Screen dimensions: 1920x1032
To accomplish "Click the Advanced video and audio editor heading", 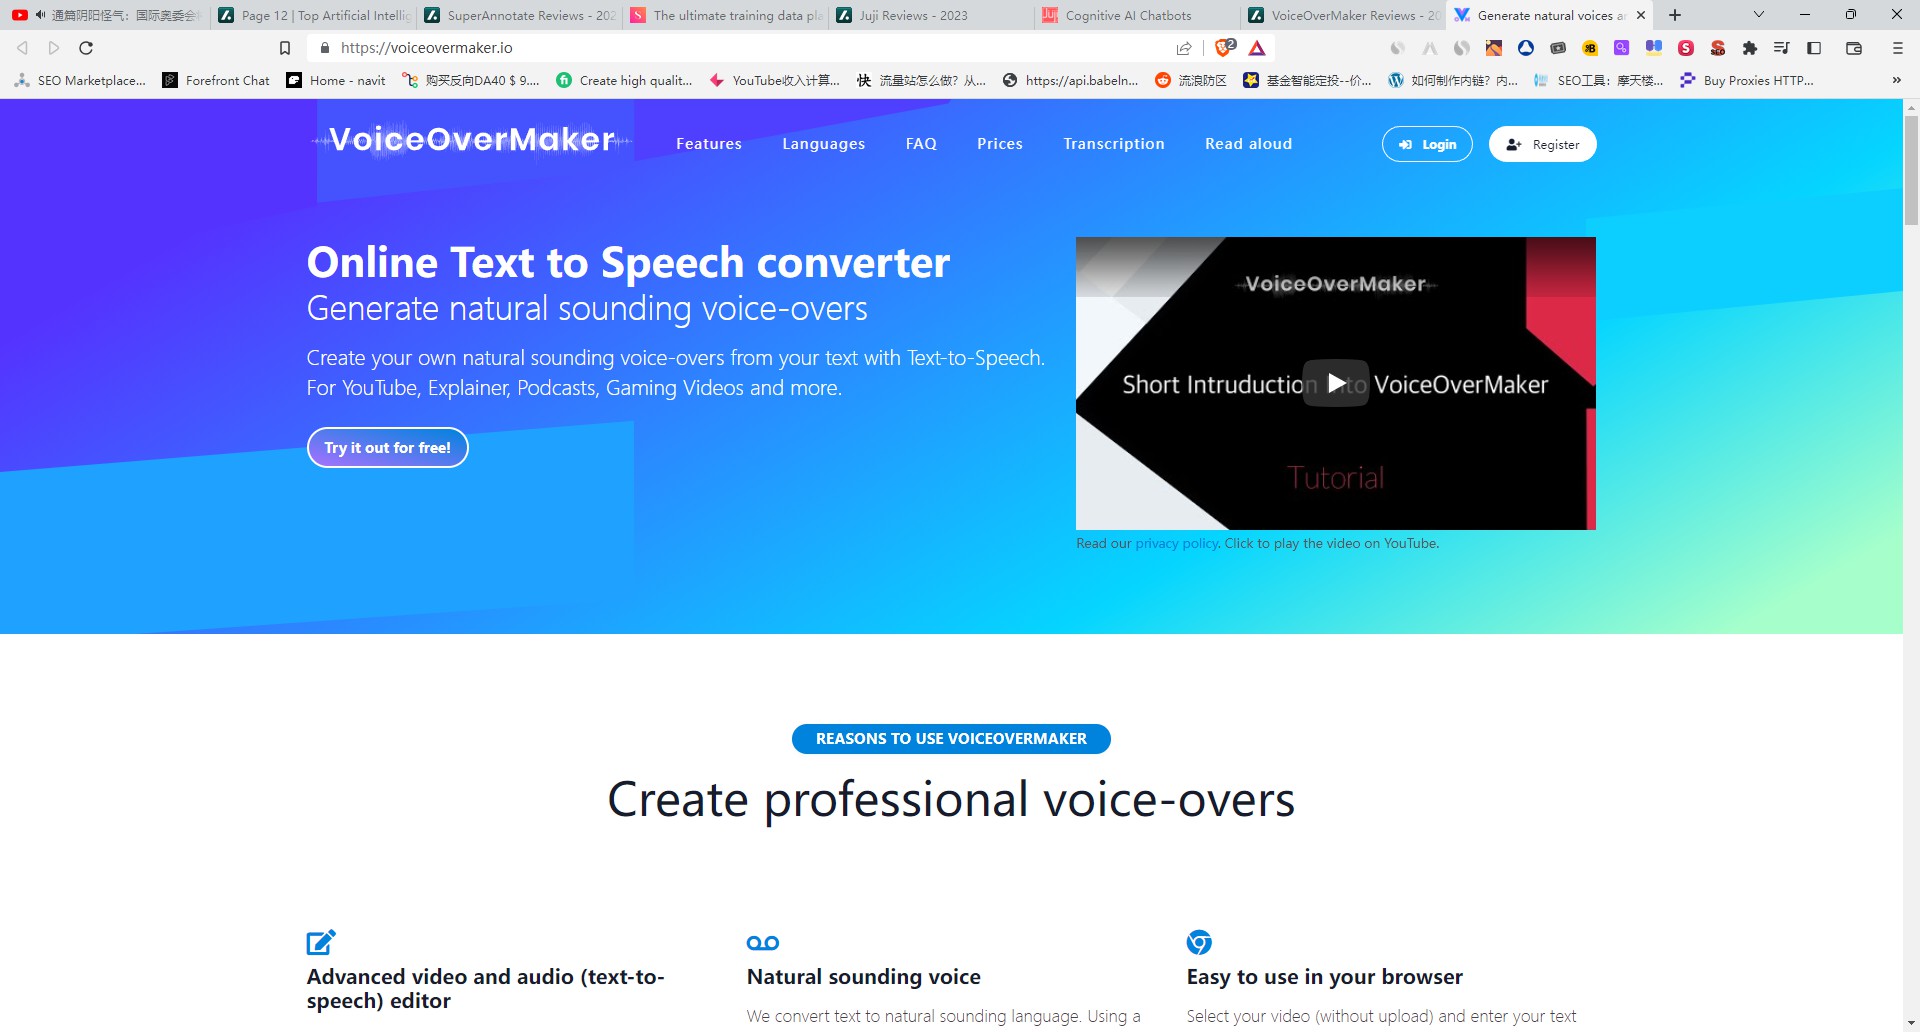I will point(486,989).
